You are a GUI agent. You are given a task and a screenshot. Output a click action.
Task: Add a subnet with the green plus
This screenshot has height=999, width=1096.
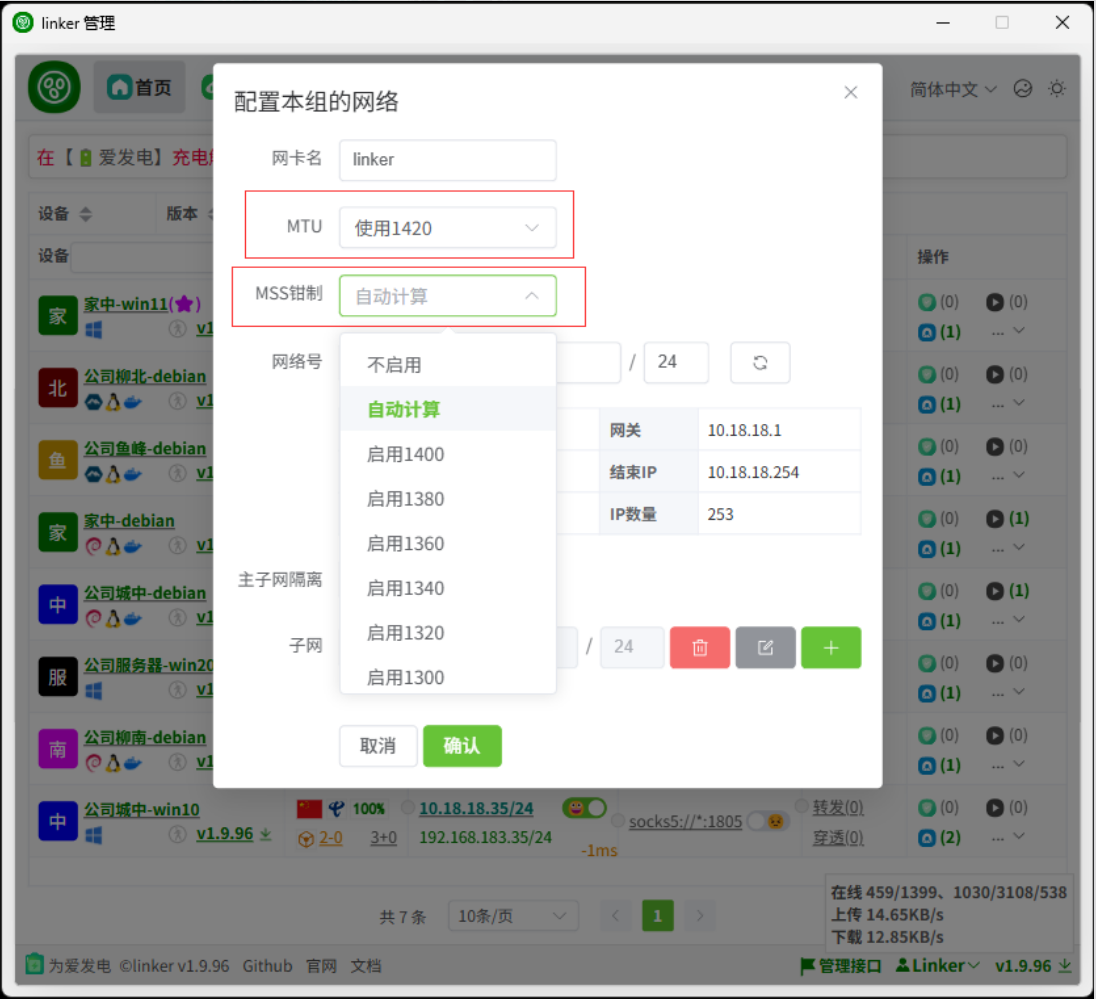831,647
